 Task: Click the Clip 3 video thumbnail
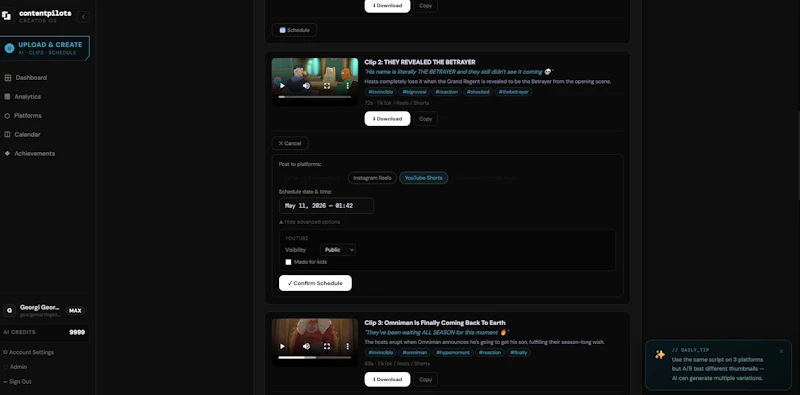point(315,342)
